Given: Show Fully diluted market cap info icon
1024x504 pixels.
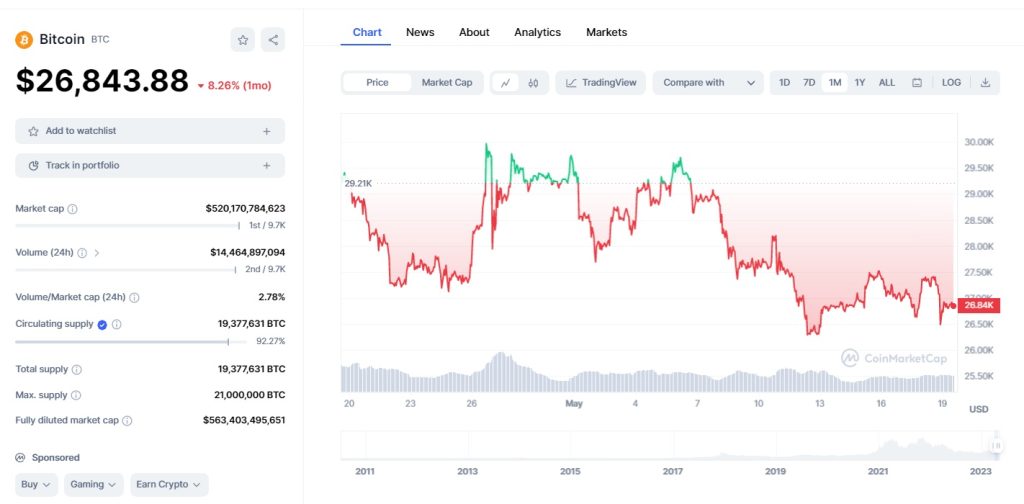Looking at the screenshot, I should (x=127, y=421).
